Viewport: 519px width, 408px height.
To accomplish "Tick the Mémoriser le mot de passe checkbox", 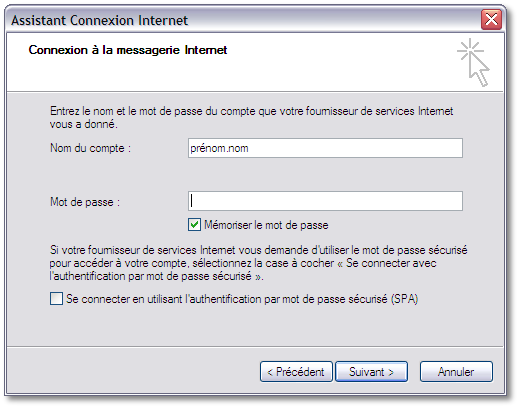I will 194,225.
